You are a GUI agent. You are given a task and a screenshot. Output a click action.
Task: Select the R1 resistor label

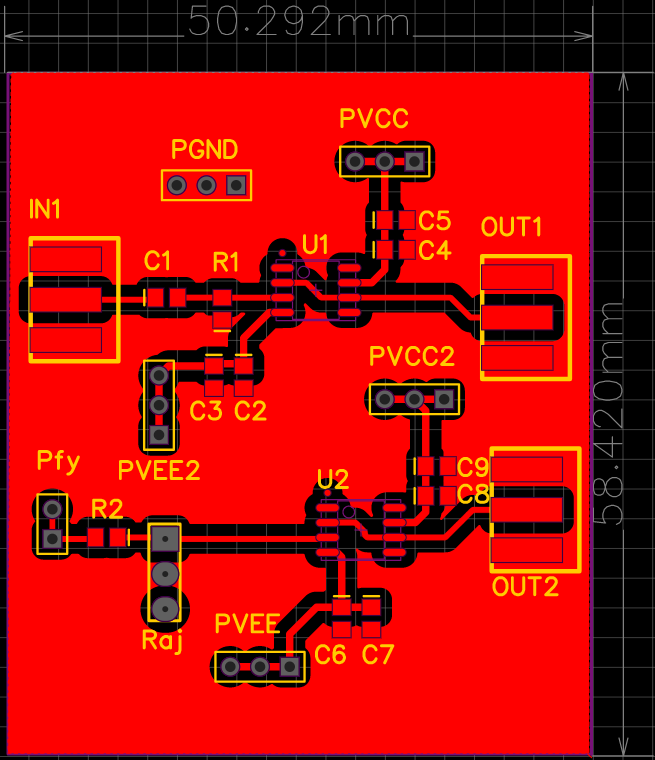point(226,262)
